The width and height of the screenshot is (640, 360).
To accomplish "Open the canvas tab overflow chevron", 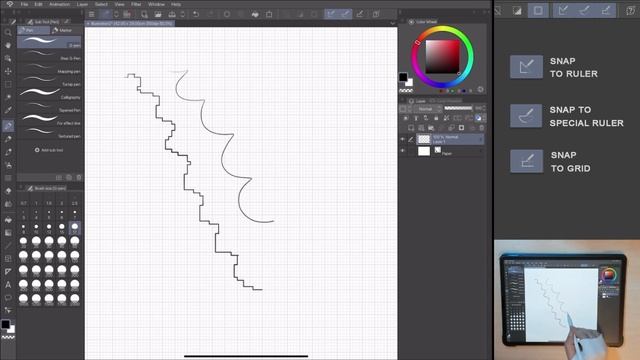I will click(x=393, y=23).
